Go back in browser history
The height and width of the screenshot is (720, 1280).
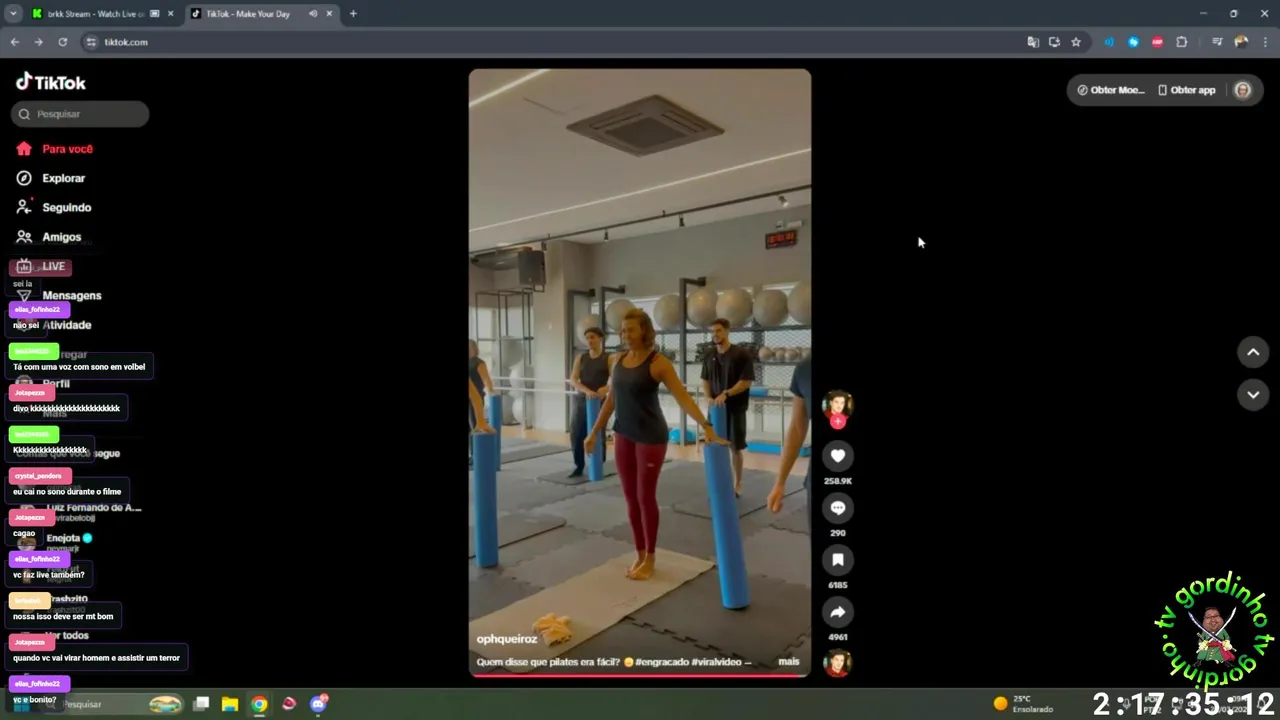[14, 42]
